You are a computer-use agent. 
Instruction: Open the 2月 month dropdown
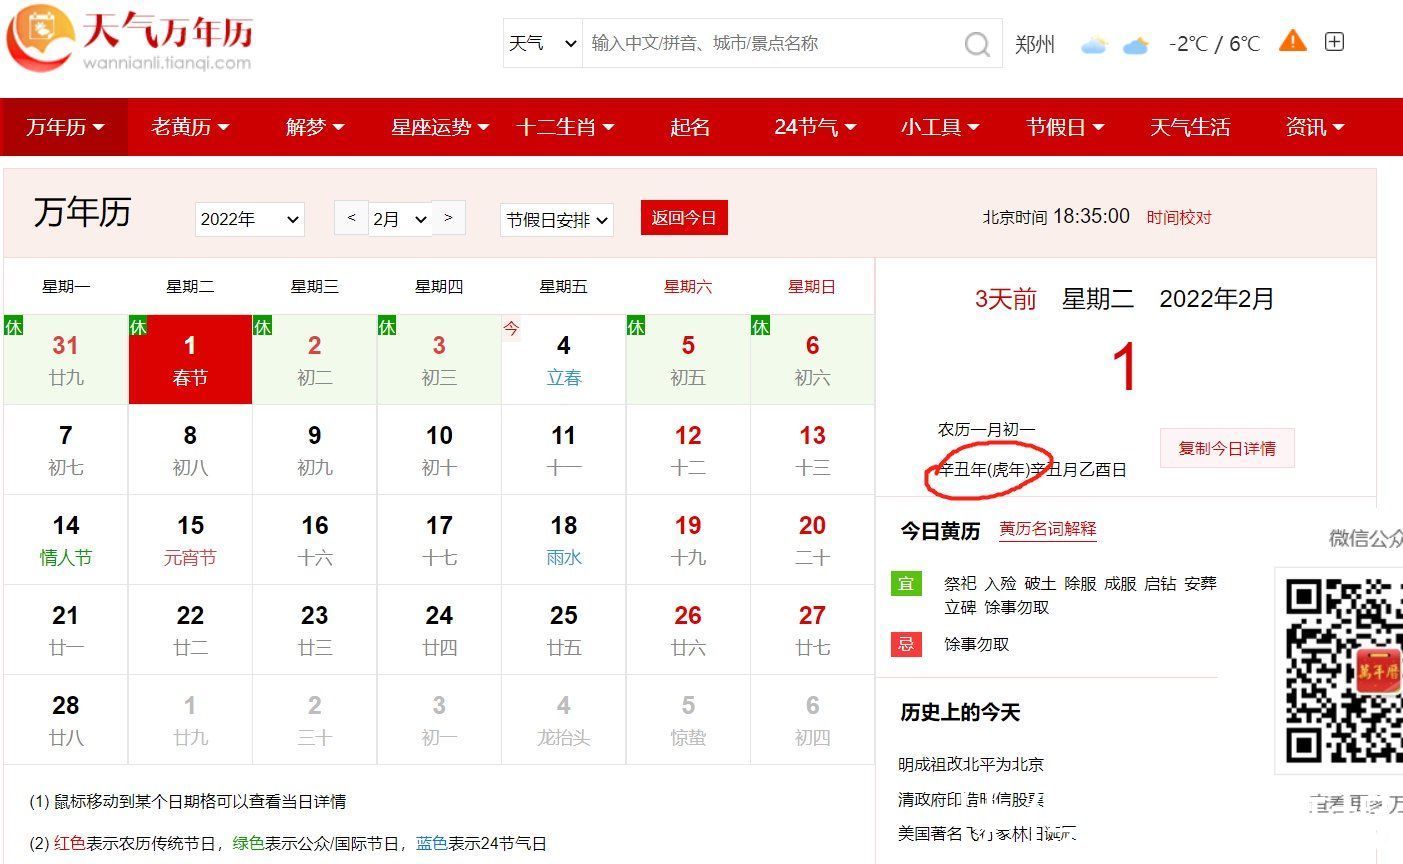[400, 219]
